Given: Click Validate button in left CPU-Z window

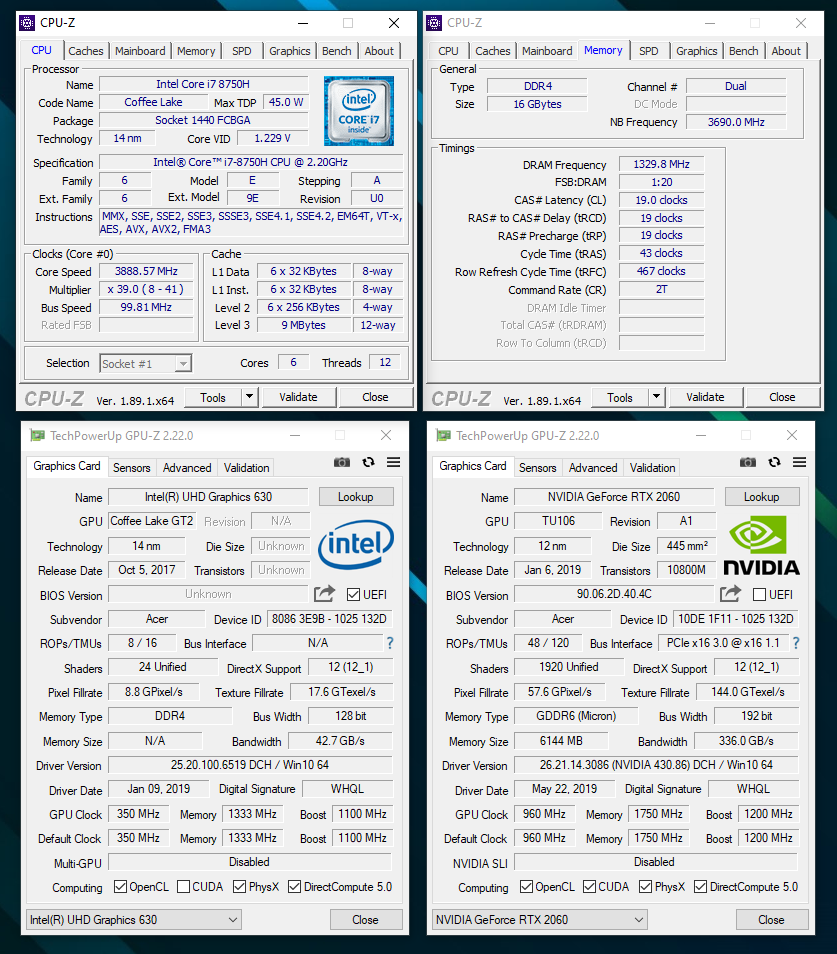Looking at the screenshot, I should (298, 397).
